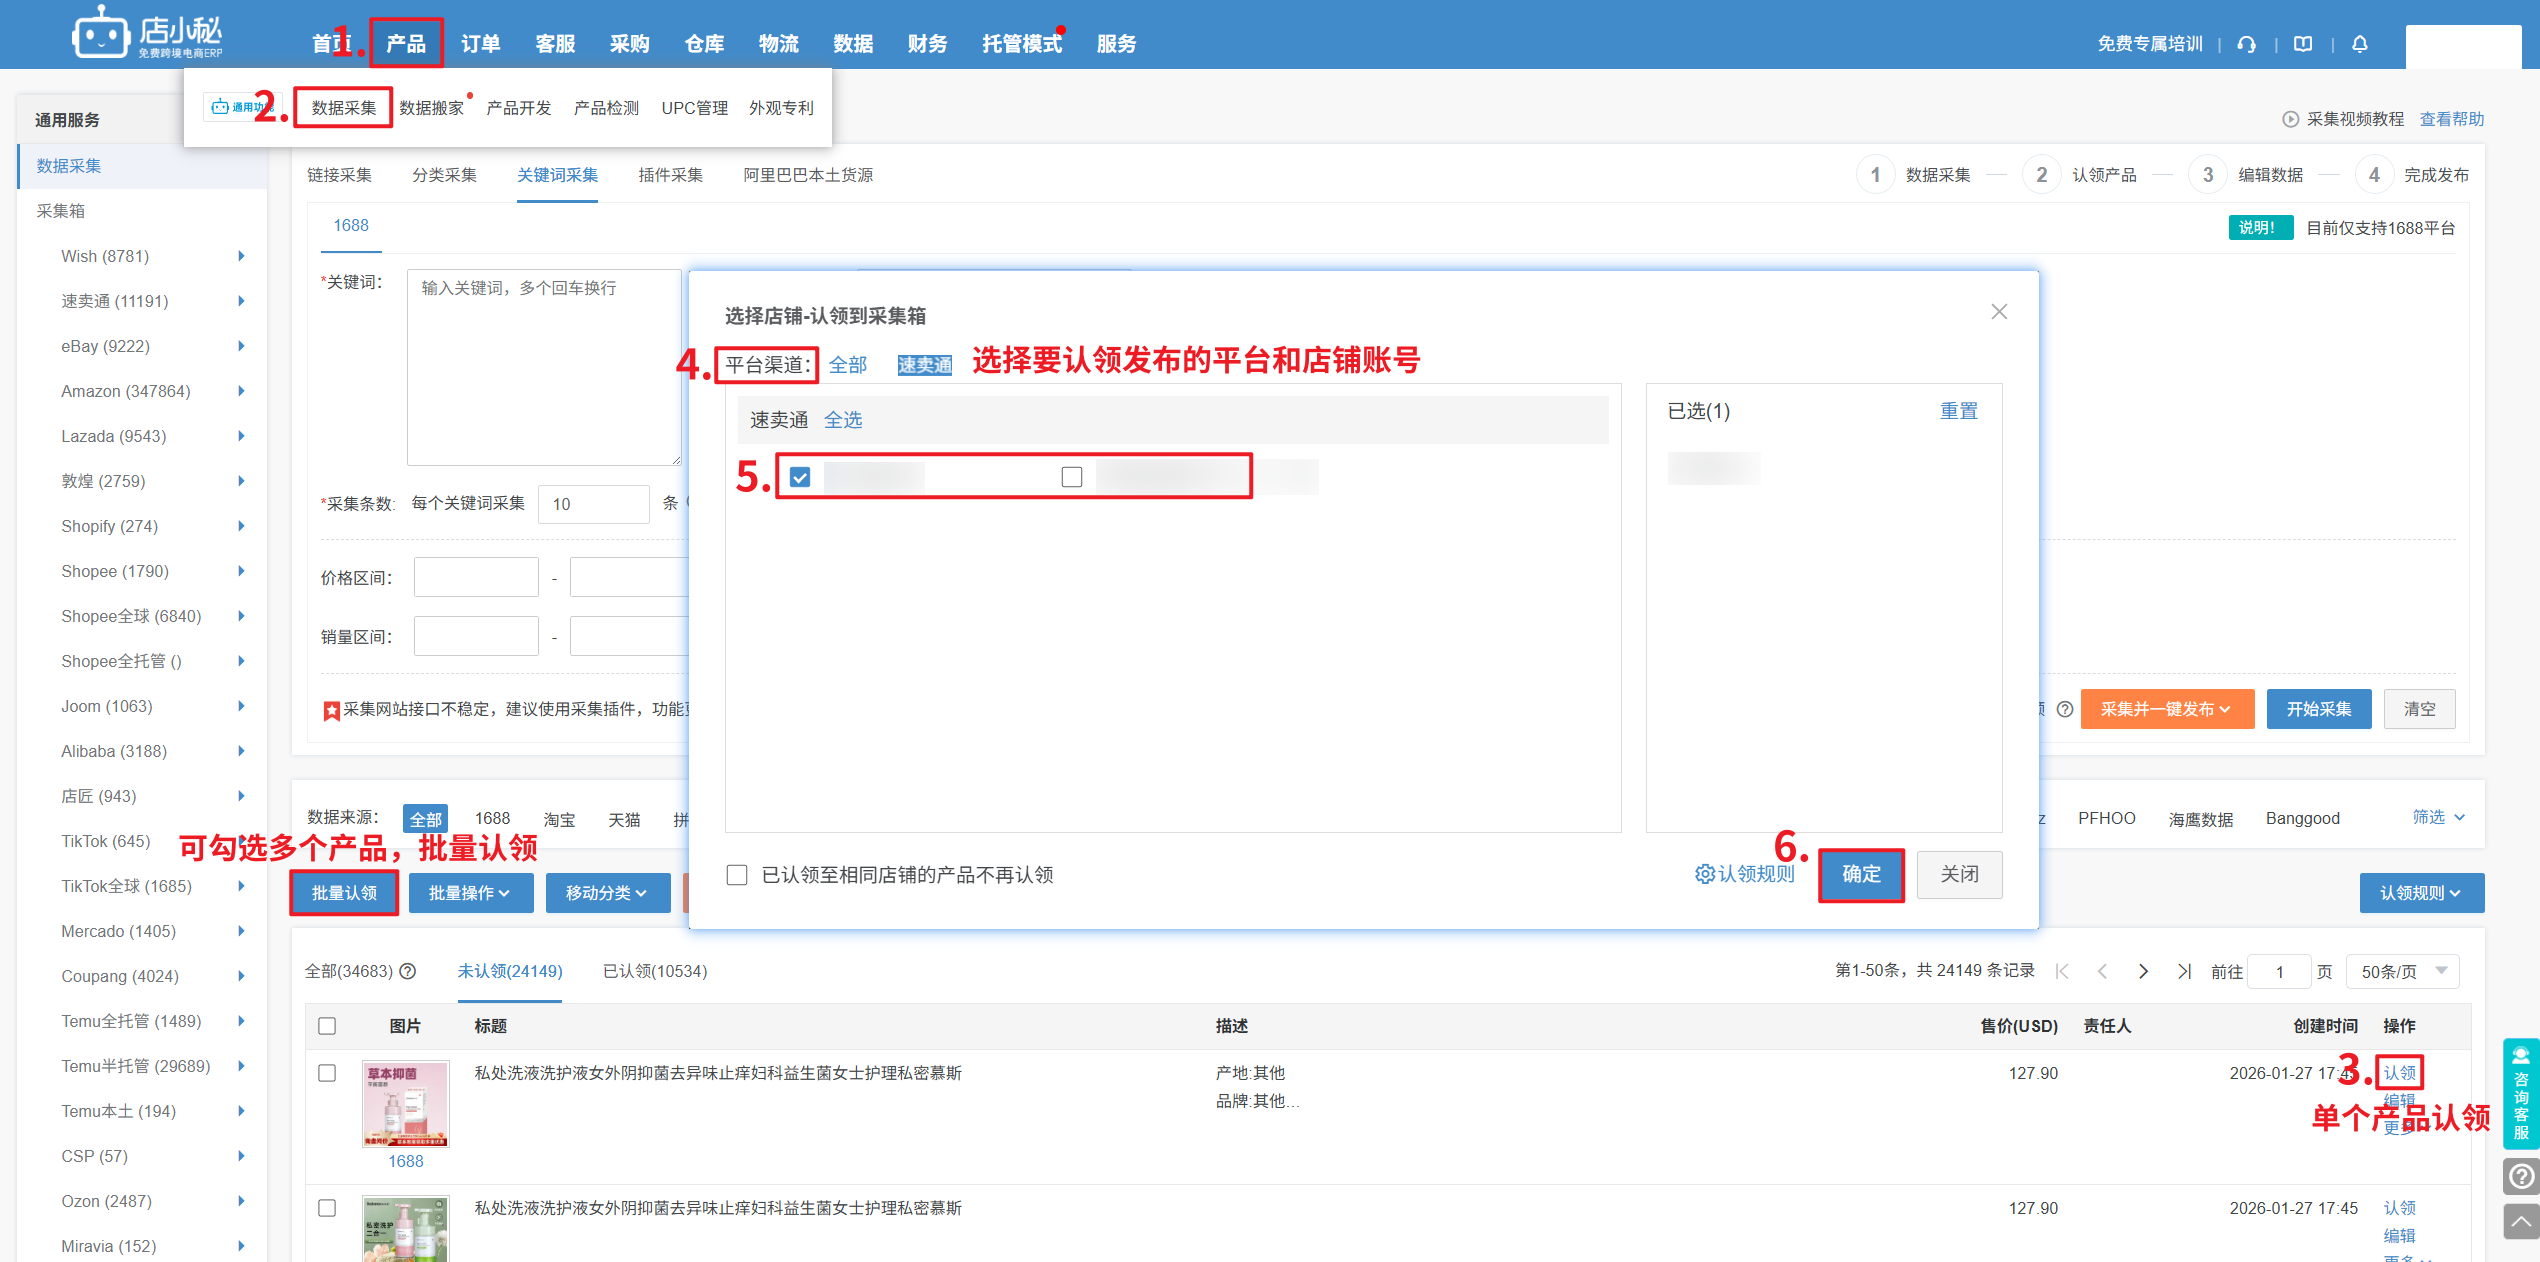Screen dimensions: 2540x1262
Task: Click the 重置 link in selected panel
Action: pos(1958,411)
